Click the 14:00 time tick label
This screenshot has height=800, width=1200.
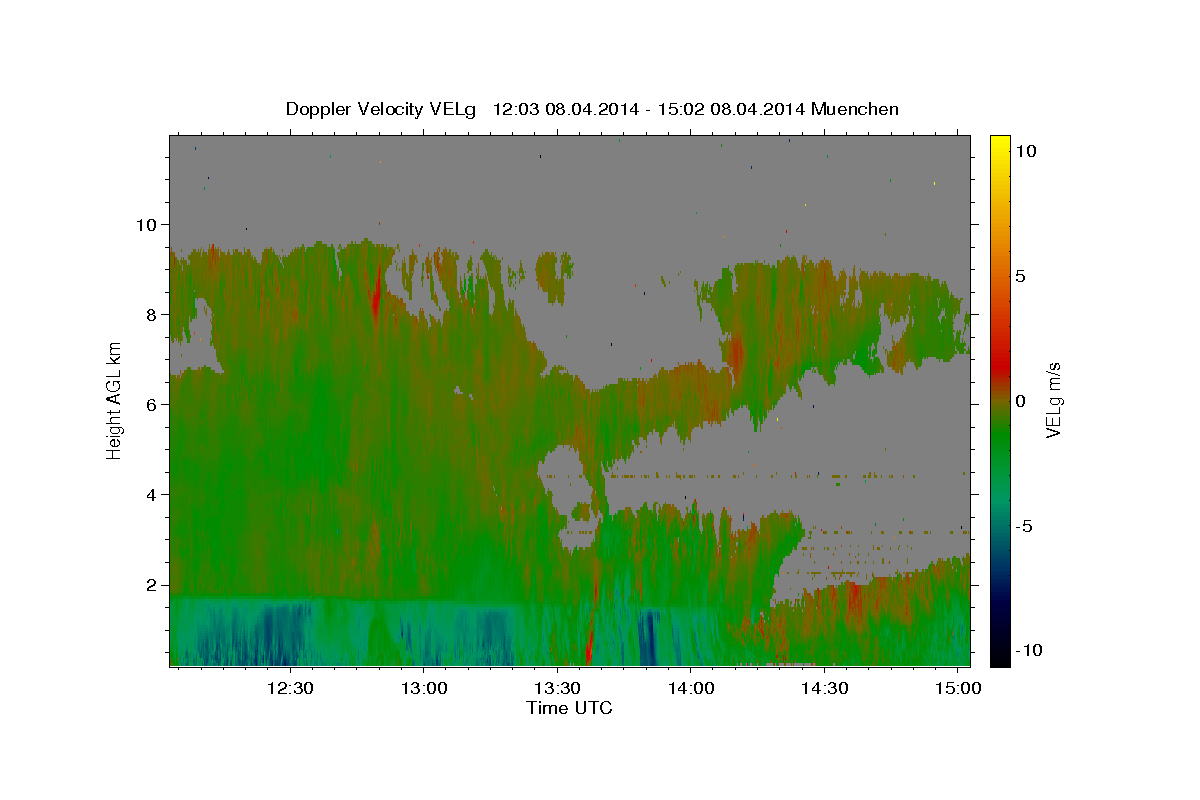pos(691,689)
